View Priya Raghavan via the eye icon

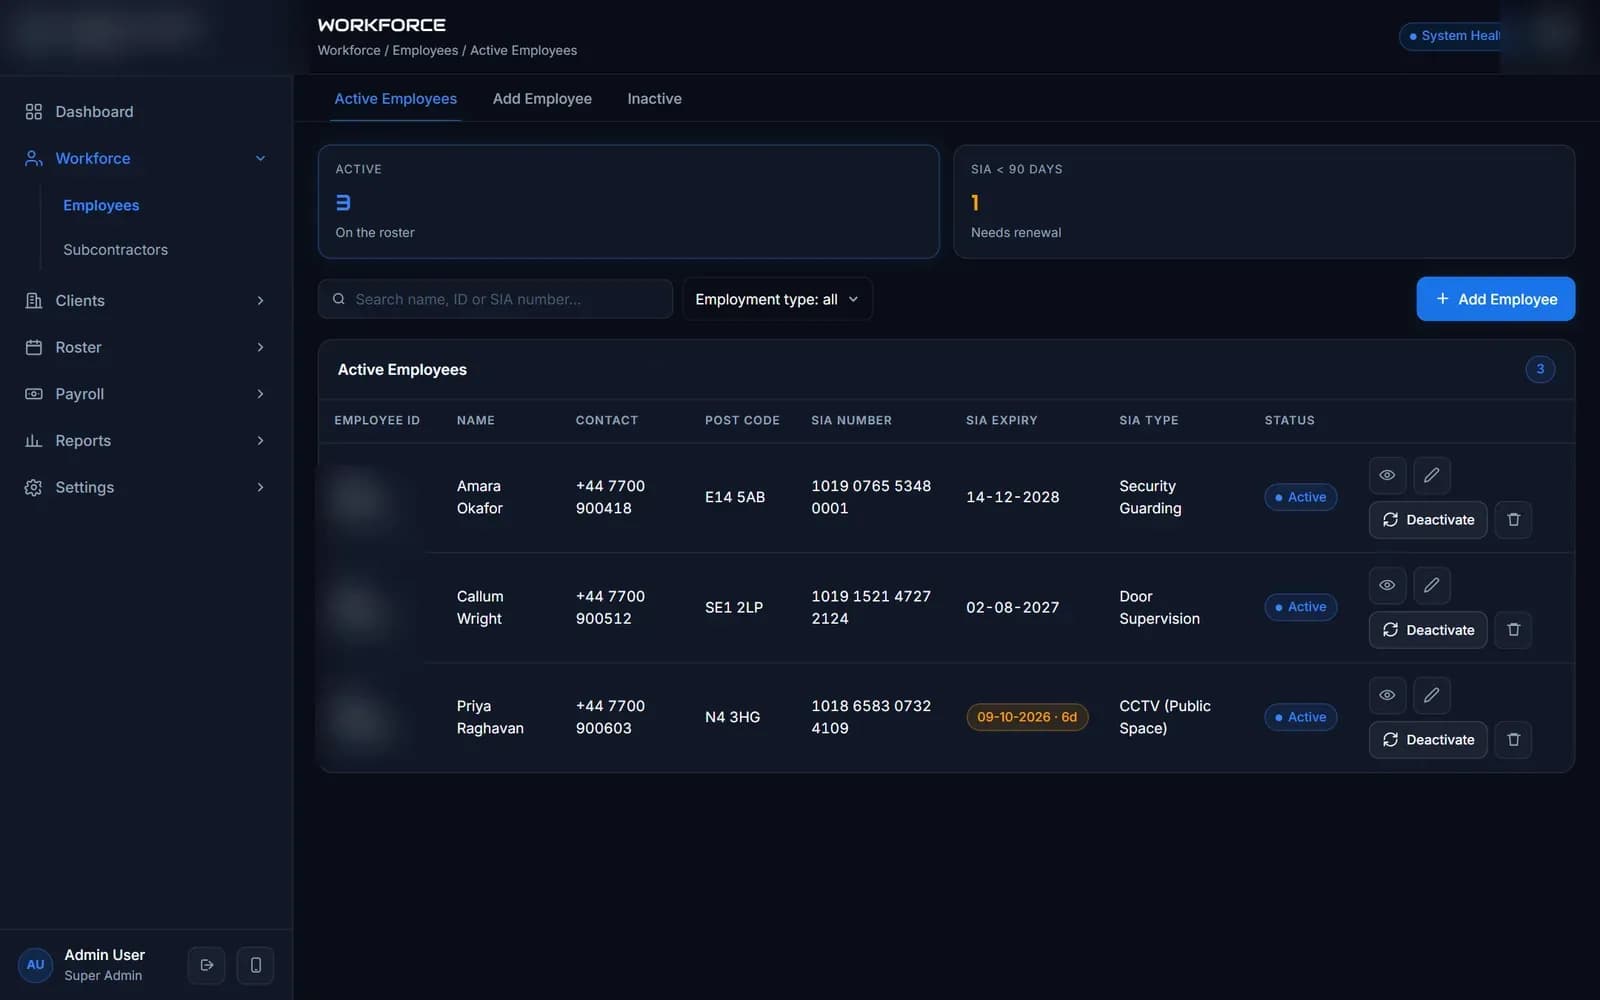tap(1387, 695)
